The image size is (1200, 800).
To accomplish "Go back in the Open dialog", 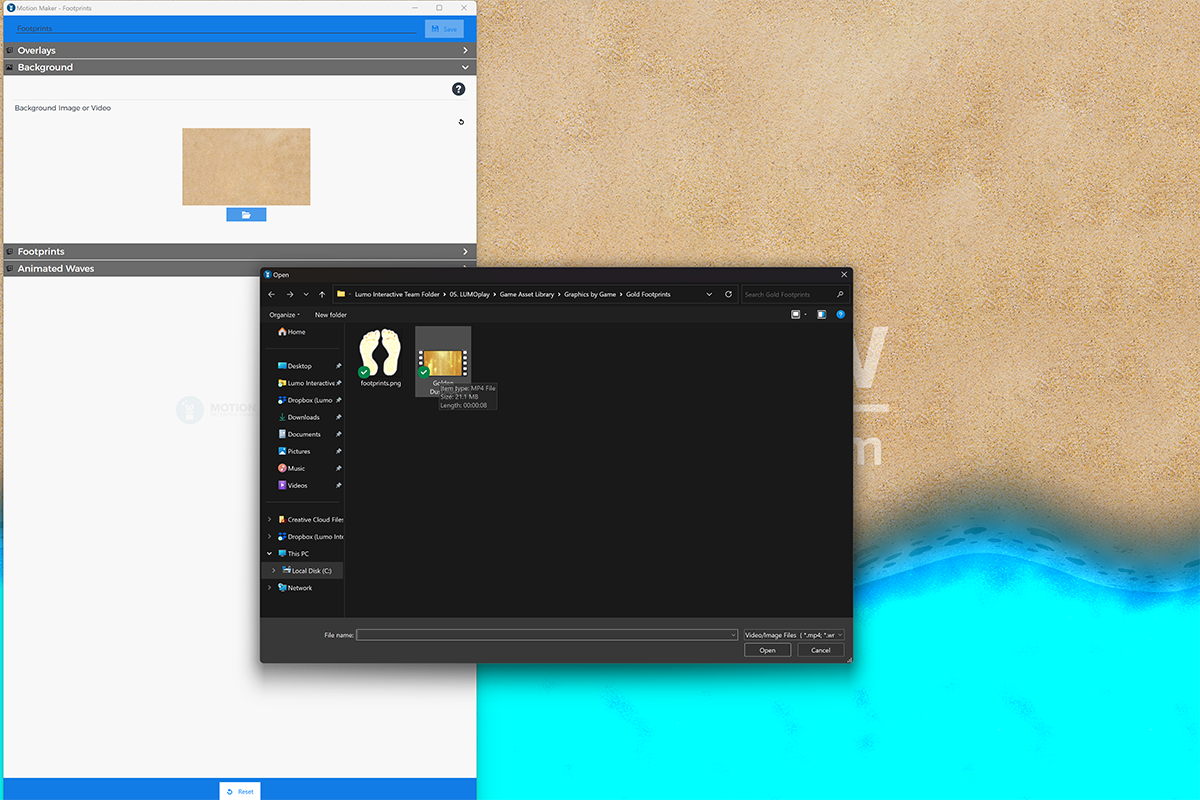I will pyautogui.click(x=272, y=294).
